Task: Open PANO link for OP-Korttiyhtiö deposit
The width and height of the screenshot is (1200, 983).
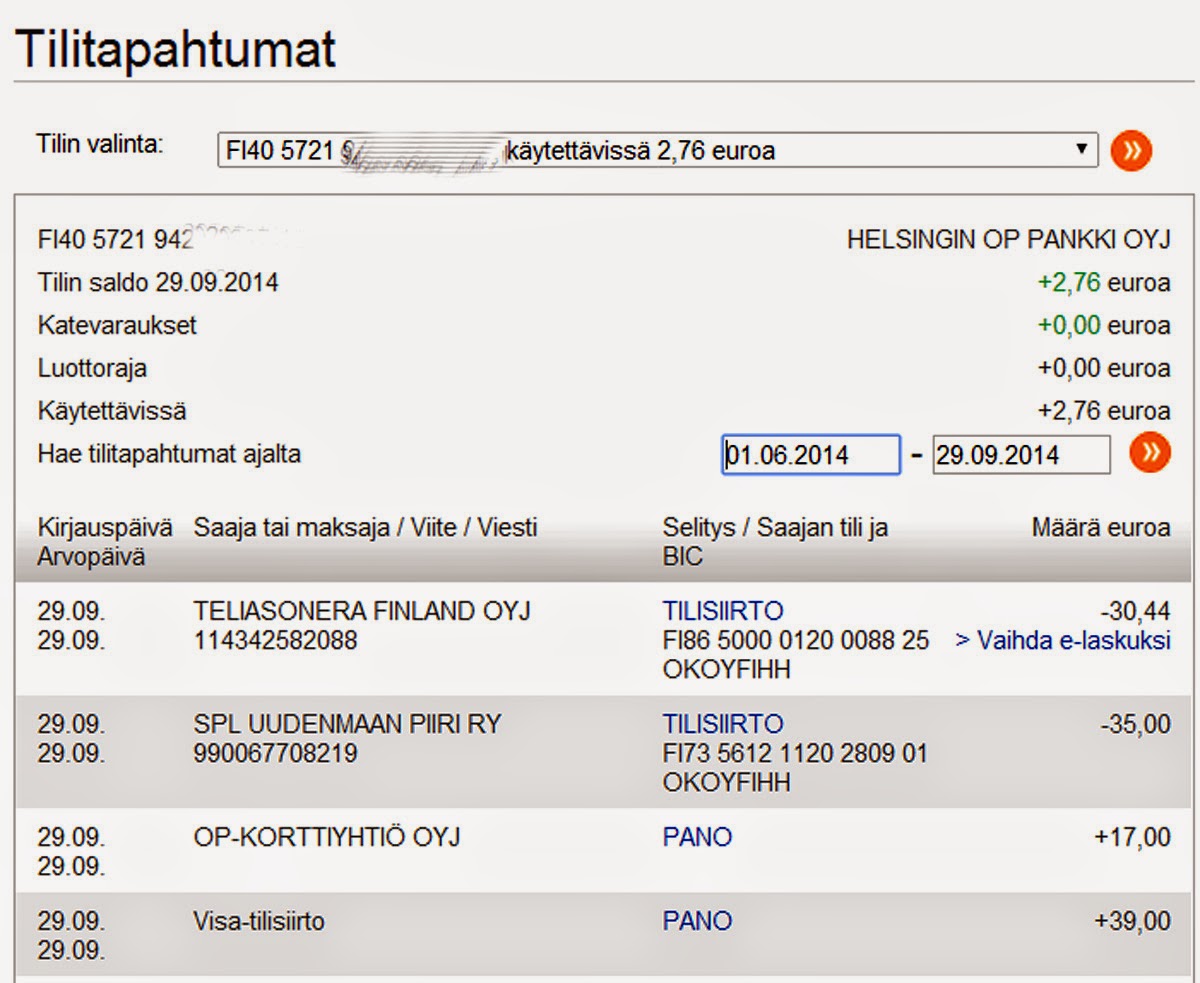Action: [697, 836]
